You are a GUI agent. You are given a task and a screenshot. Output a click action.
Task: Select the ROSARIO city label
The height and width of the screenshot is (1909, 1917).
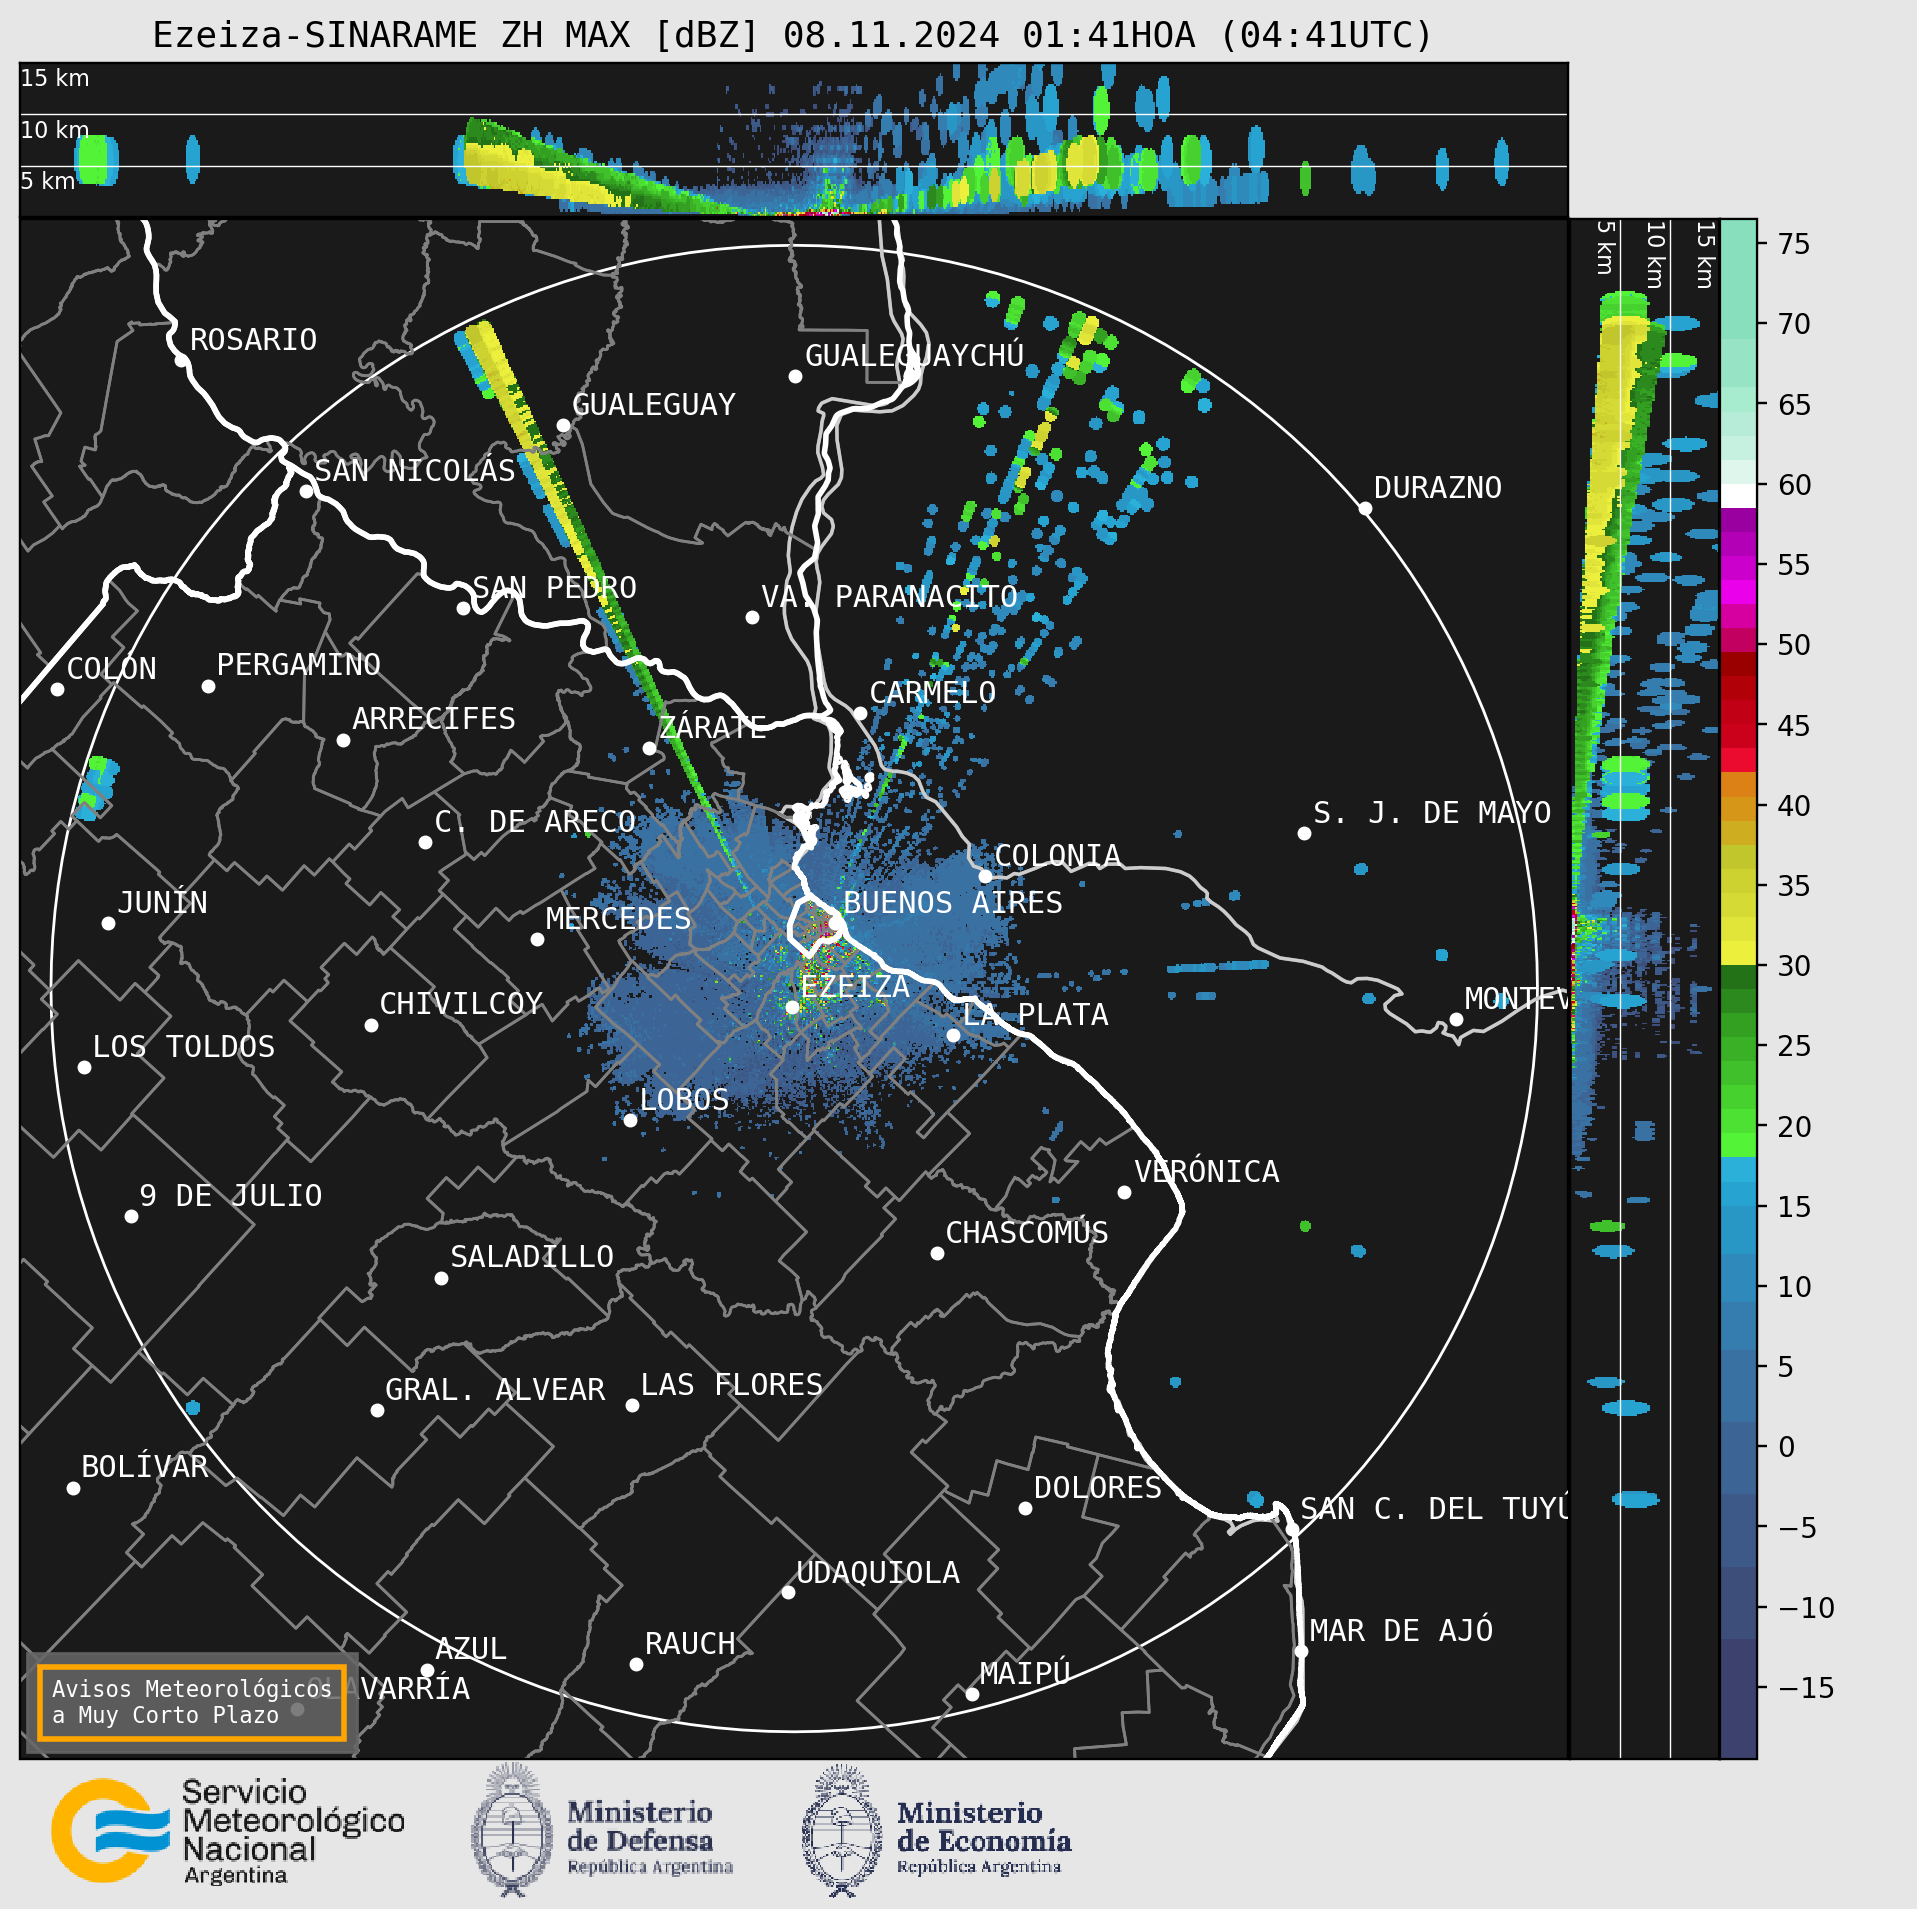(253, 340)
